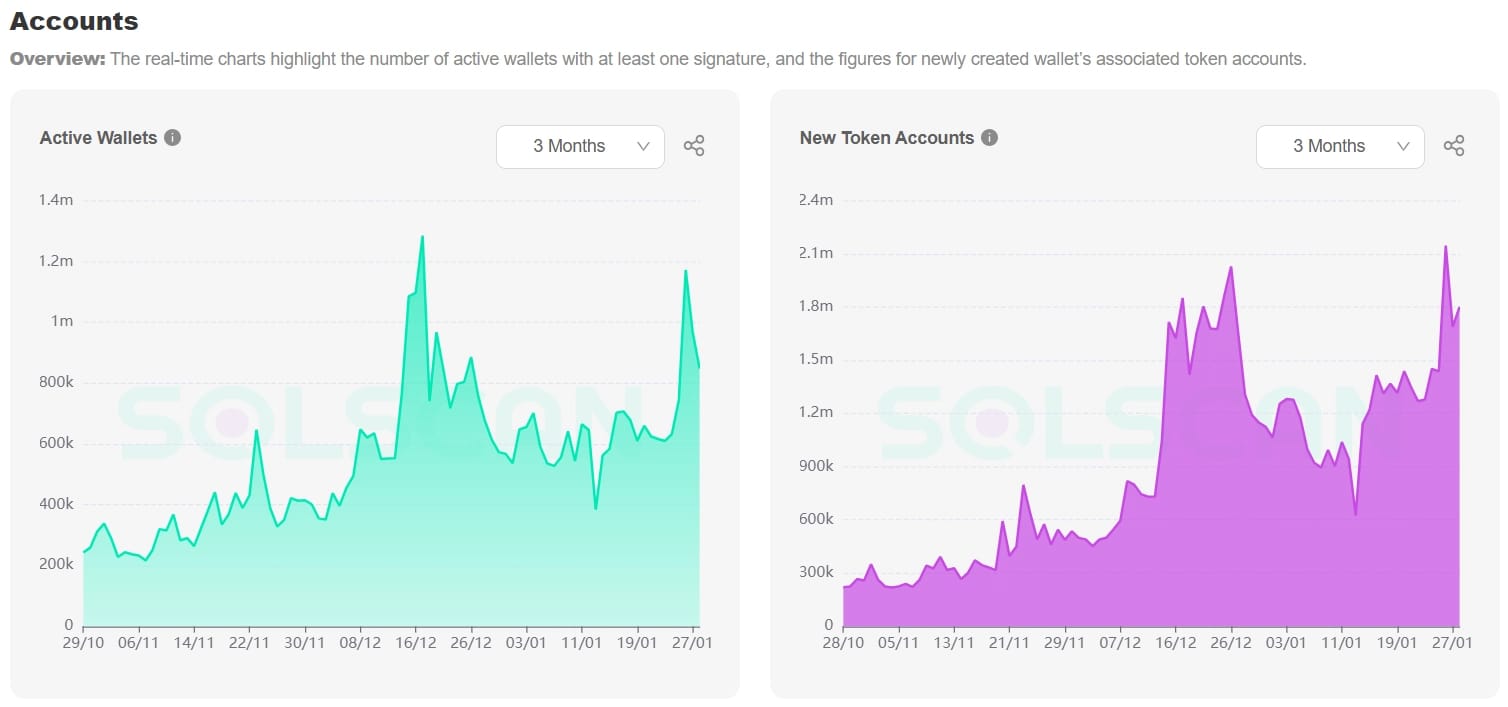Image resolution: width=1508 pixels, height=707 pixels.
Task: Click the 1.4m y-axis label on left chart
Action: 57,200
